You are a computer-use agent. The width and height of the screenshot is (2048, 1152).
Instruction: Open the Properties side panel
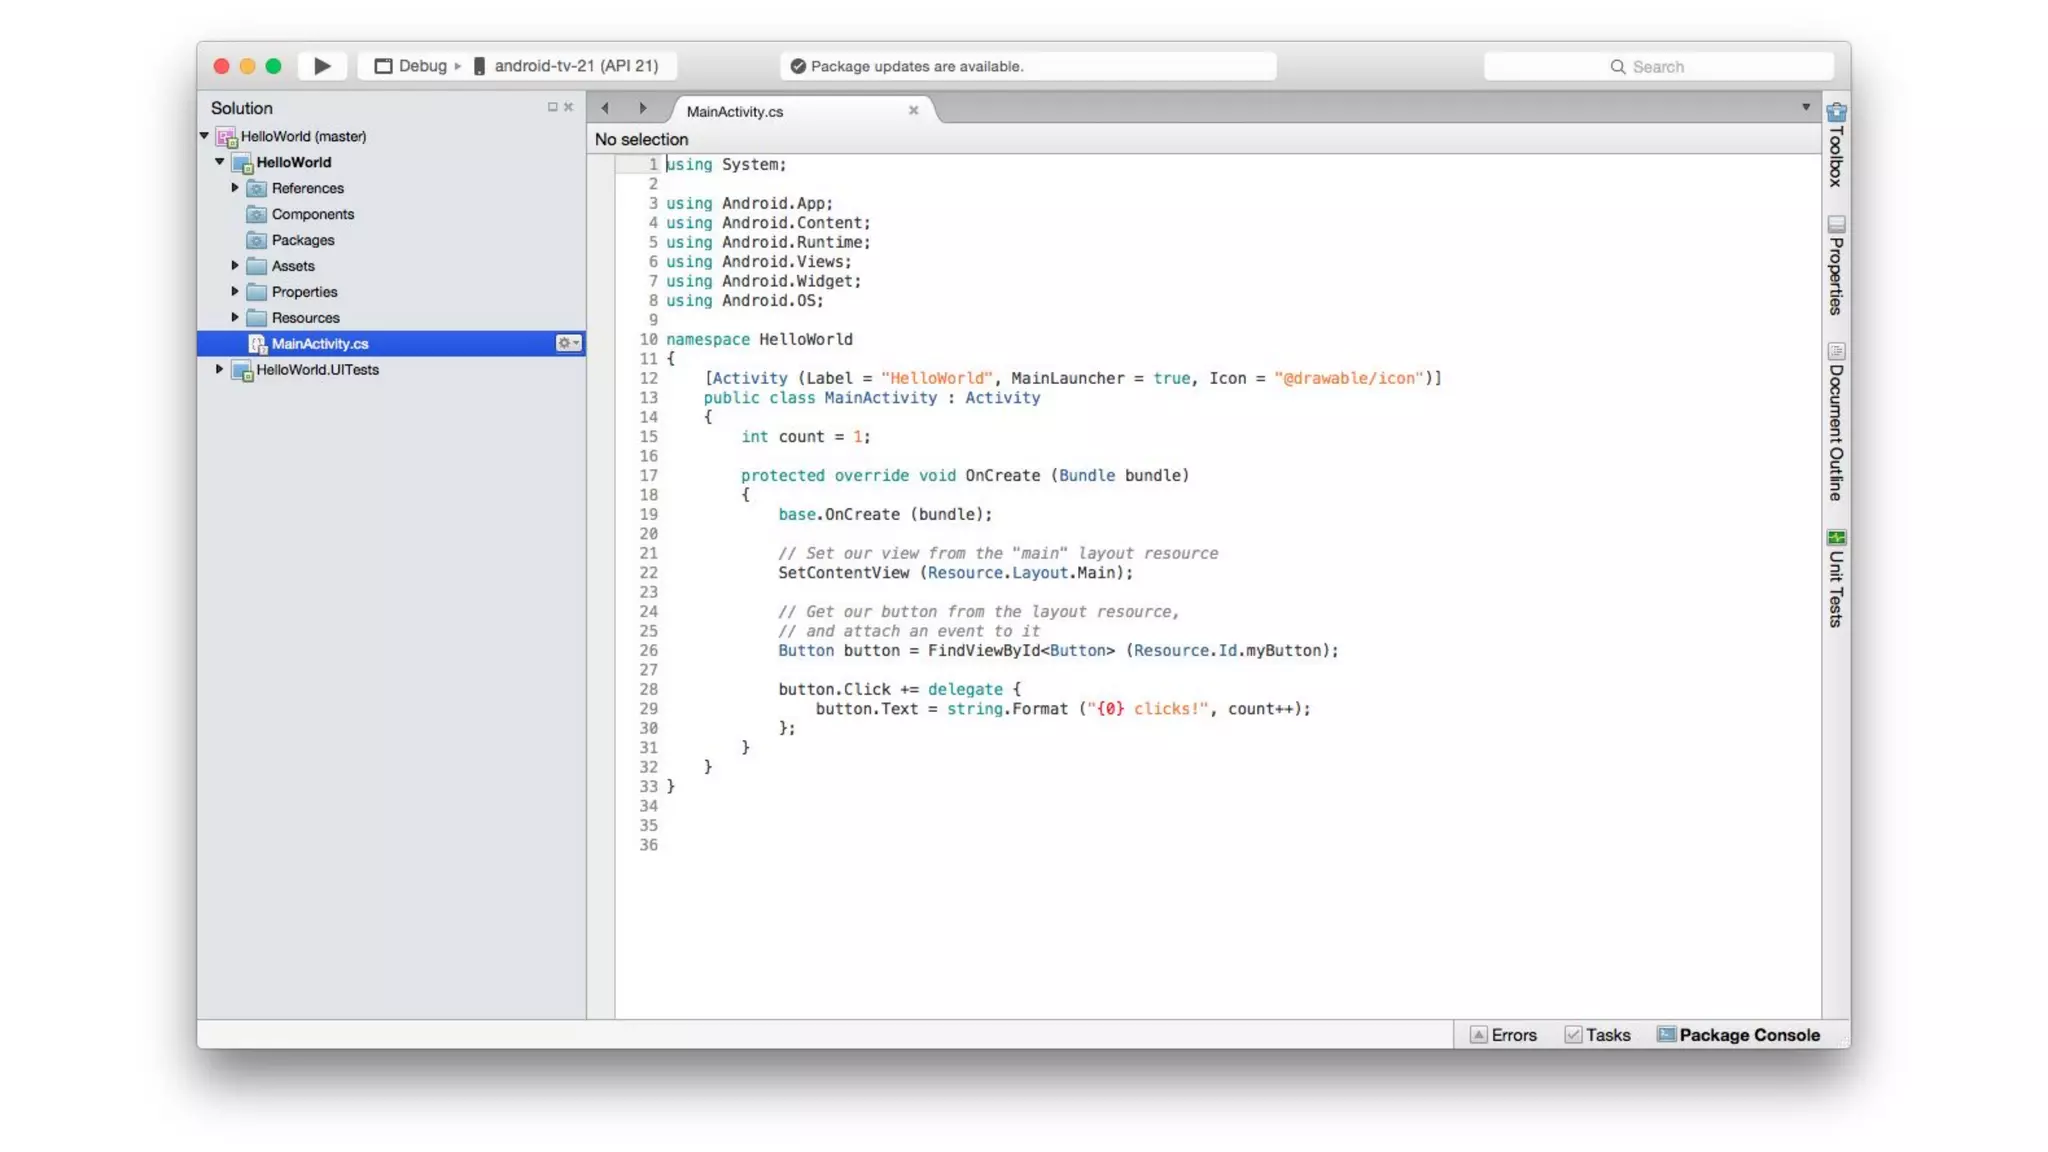1836,265
